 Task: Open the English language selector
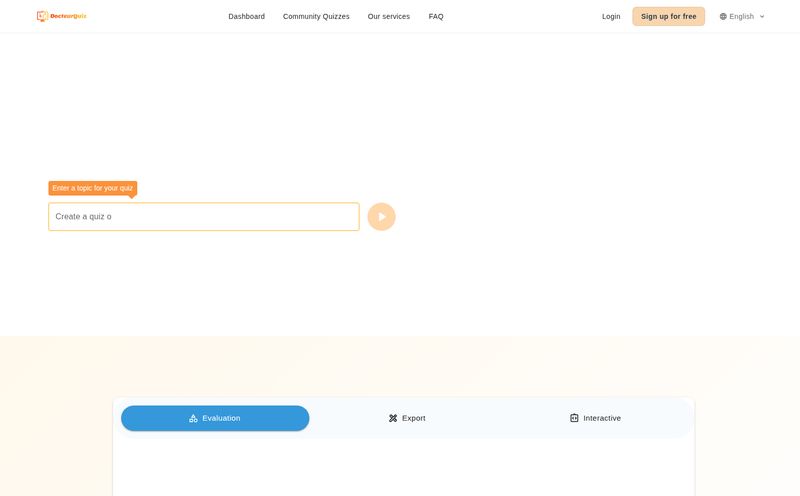click(741, 16)
